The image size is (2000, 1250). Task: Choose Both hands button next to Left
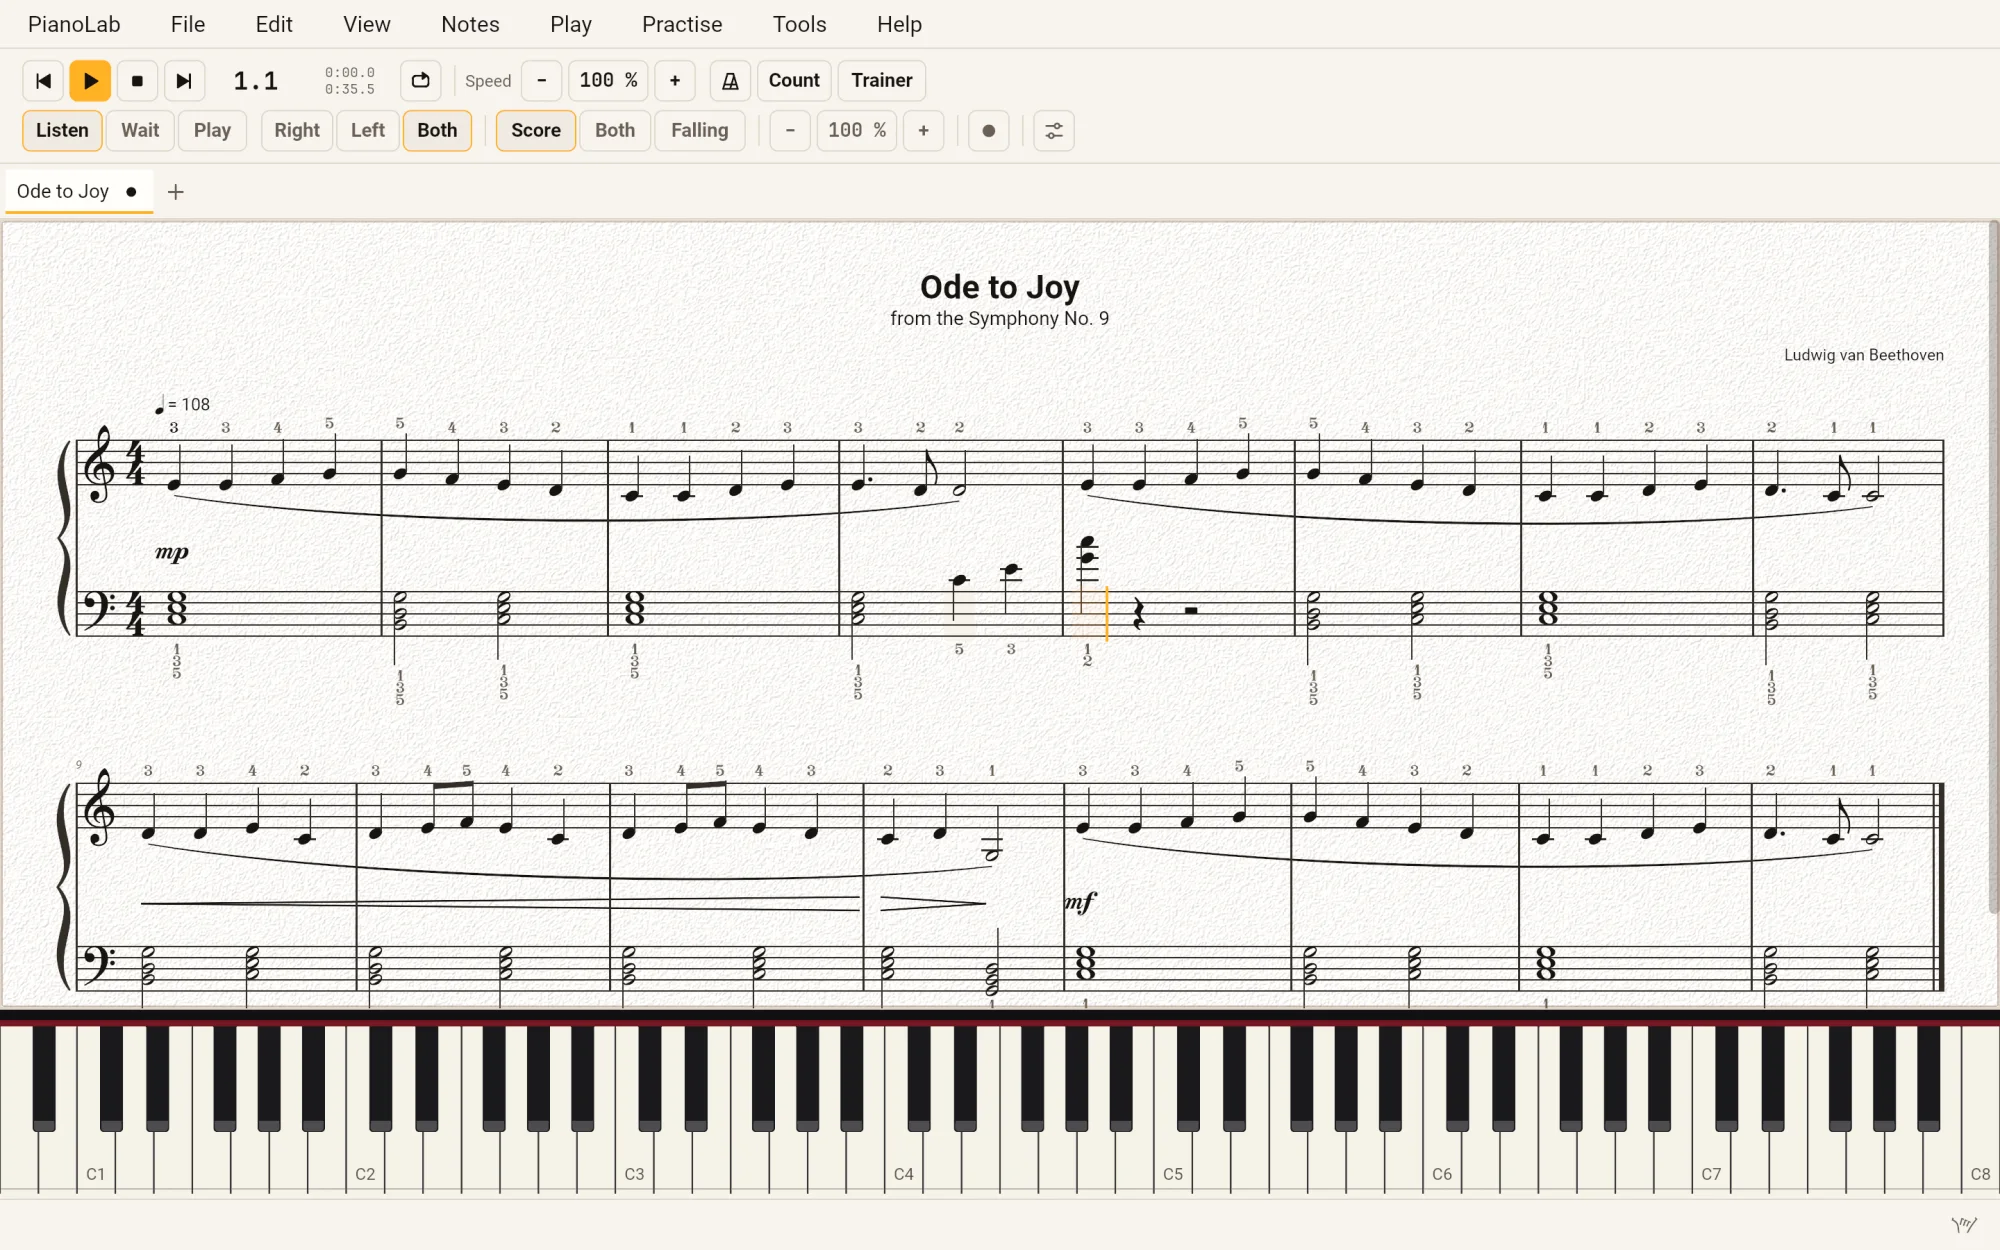437,131
